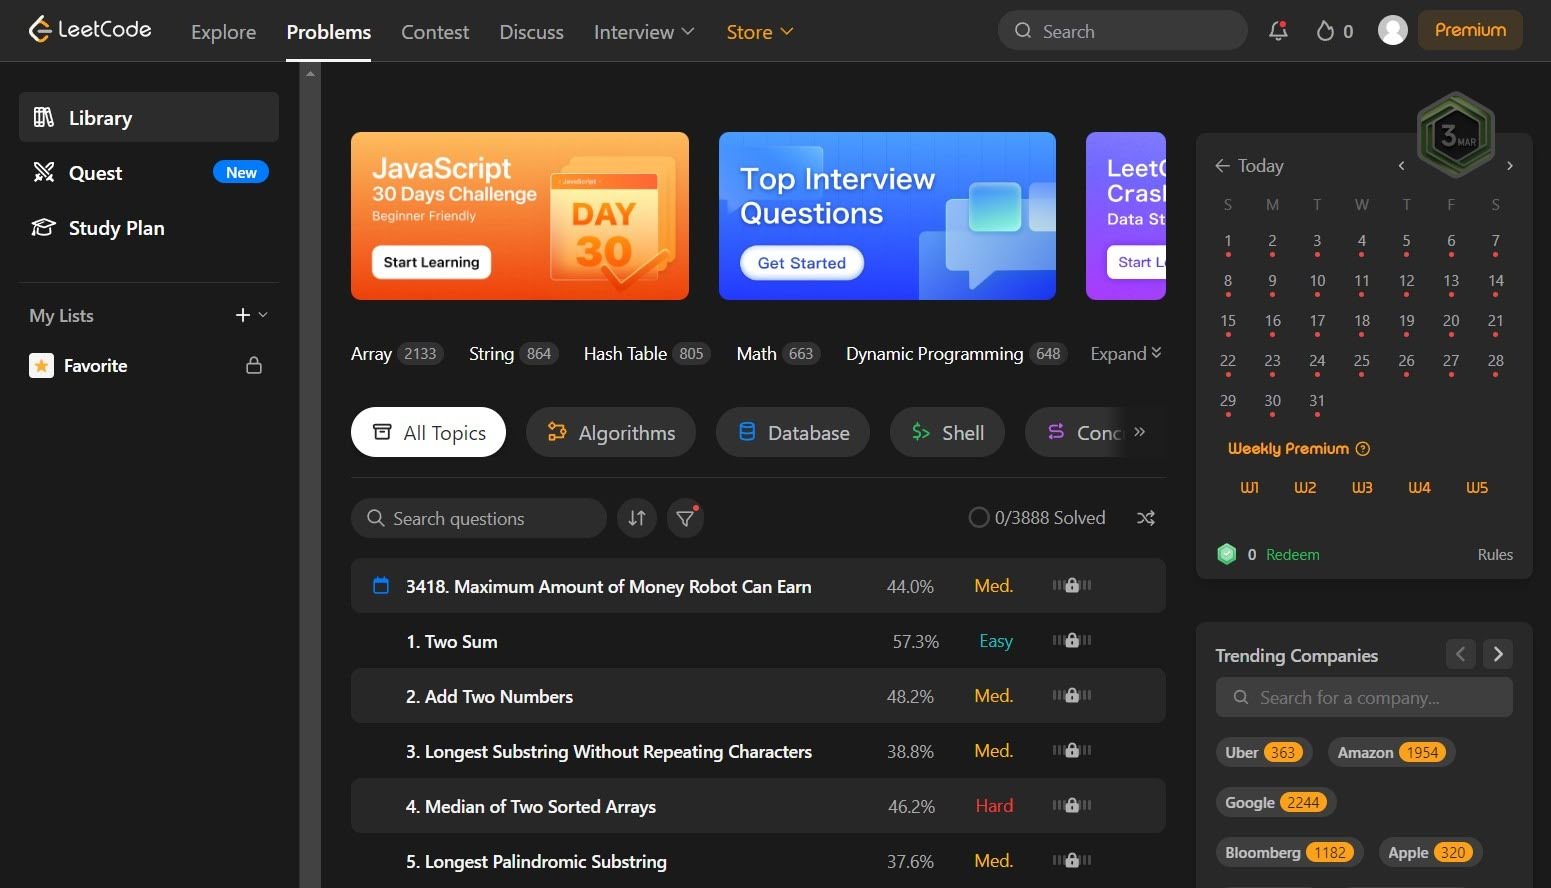The height and width of the screenshot is (888, 1551).
Task: Expand the Interview dropdown menu
Action: (x=644, y=32)
